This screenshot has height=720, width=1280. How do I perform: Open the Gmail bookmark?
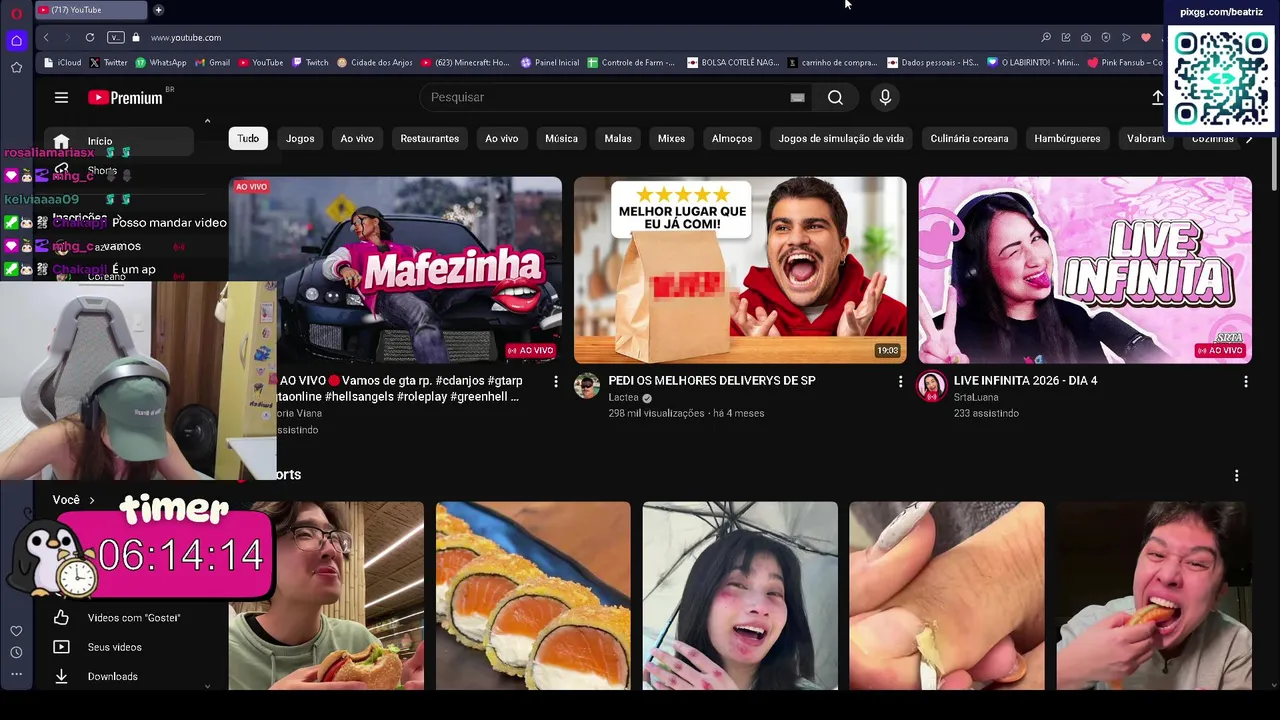[212, 62]
